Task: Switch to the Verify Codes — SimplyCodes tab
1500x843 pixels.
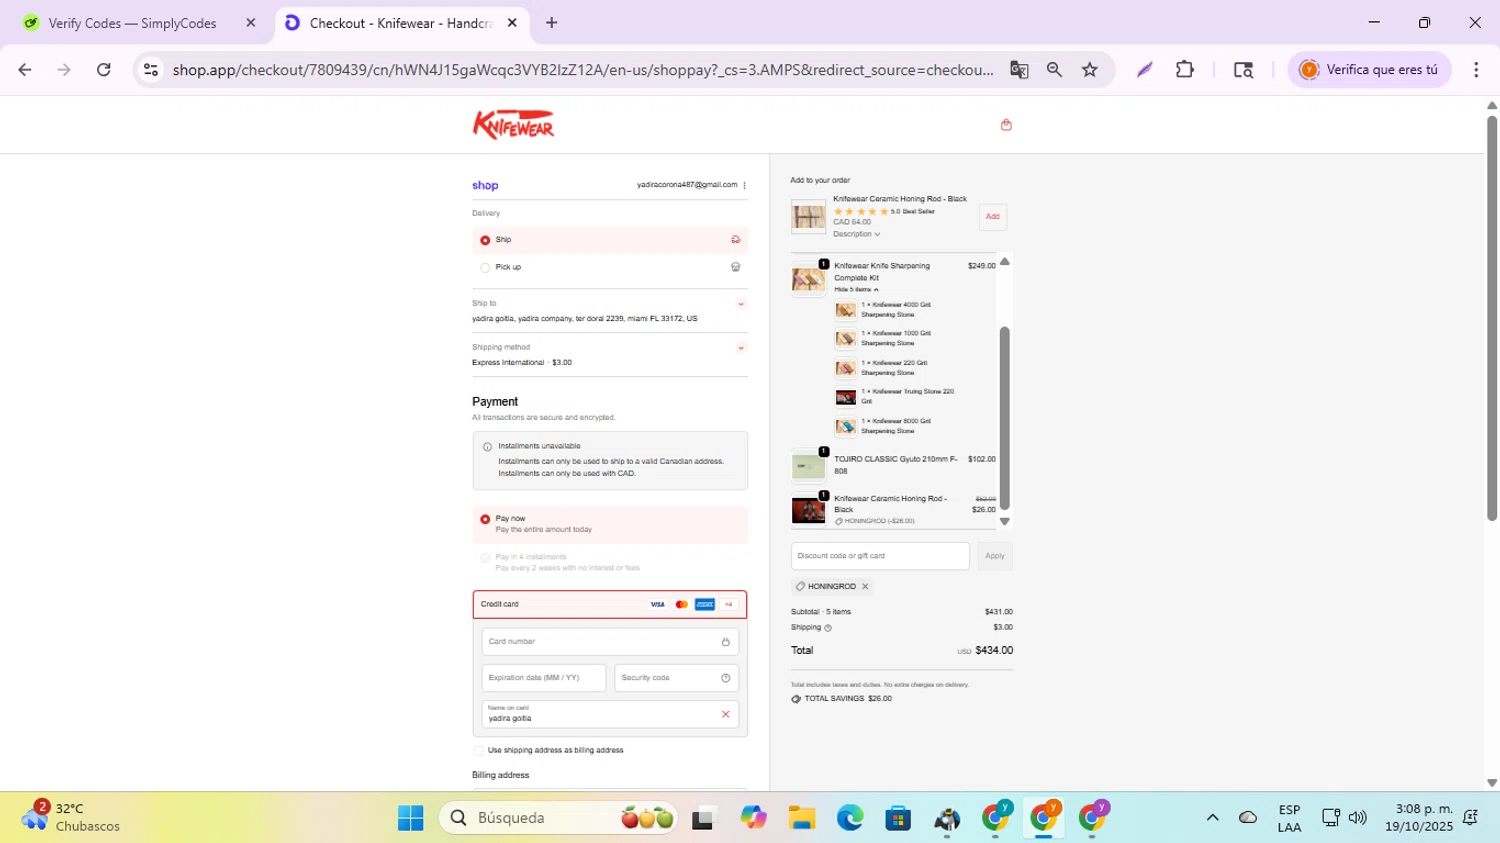Action: coord(132,23)
